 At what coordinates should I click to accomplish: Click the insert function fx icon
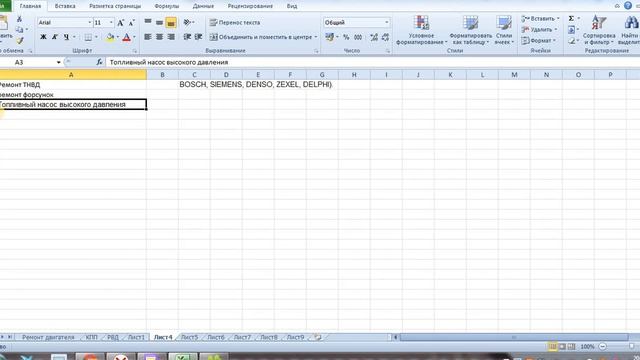[99, 62]
